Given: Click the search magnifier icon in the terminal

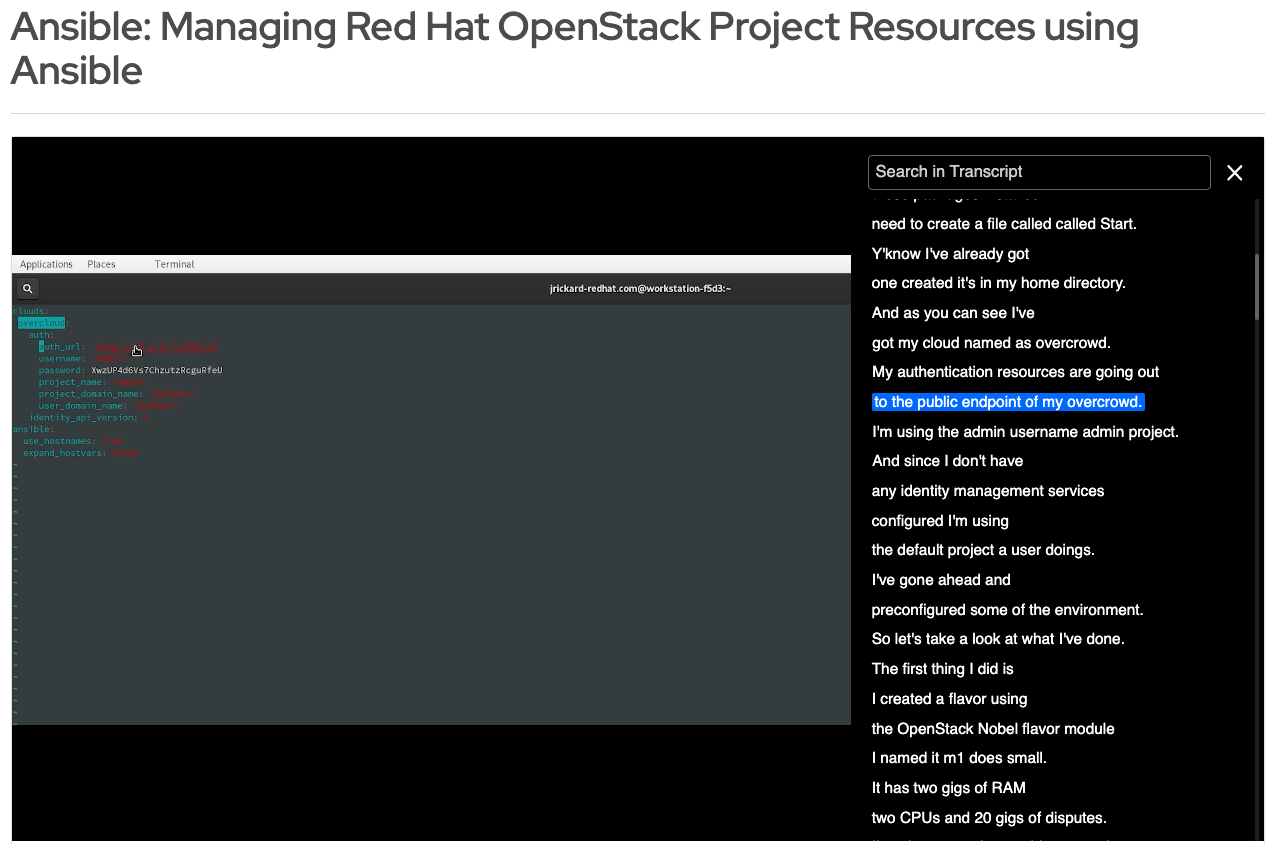Looking at the screenshot, I should [x=27, y=288].
